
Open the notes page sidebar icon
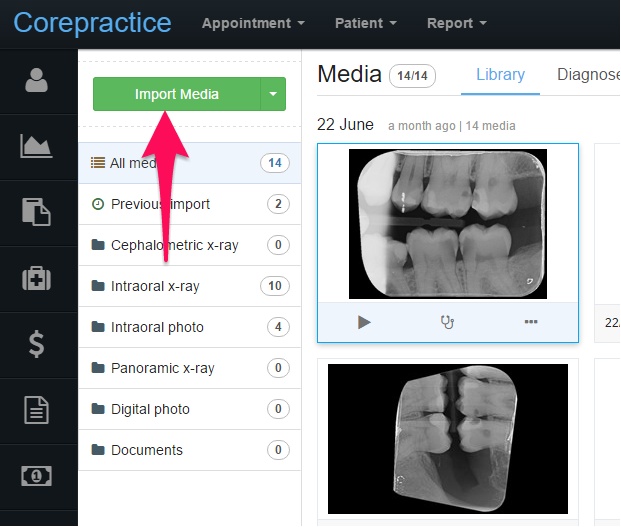click(x=36, y=410)
